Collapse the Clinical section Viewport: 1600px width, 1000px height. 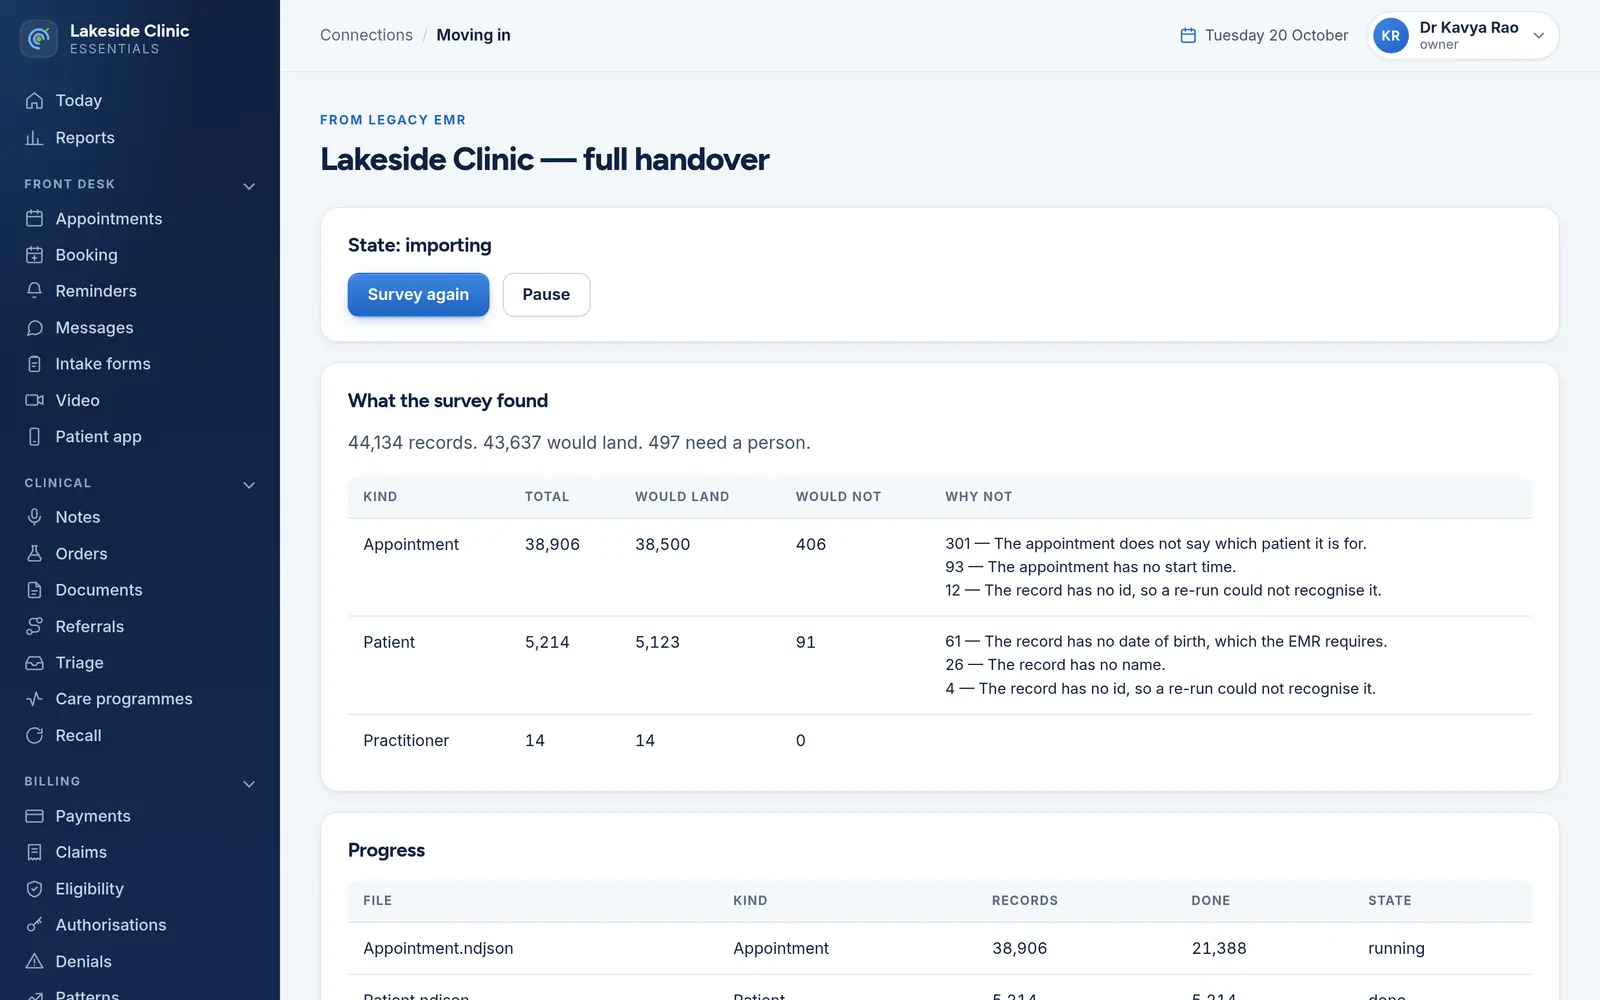click(249, 485)
